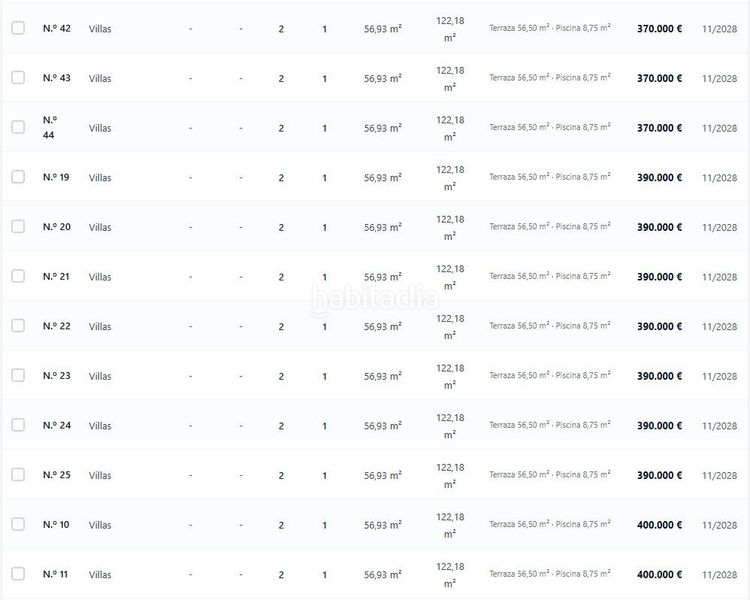
Task: Click the Villas type in N.º 24 row
Action: pyautogui.click(x=100, y=426)
